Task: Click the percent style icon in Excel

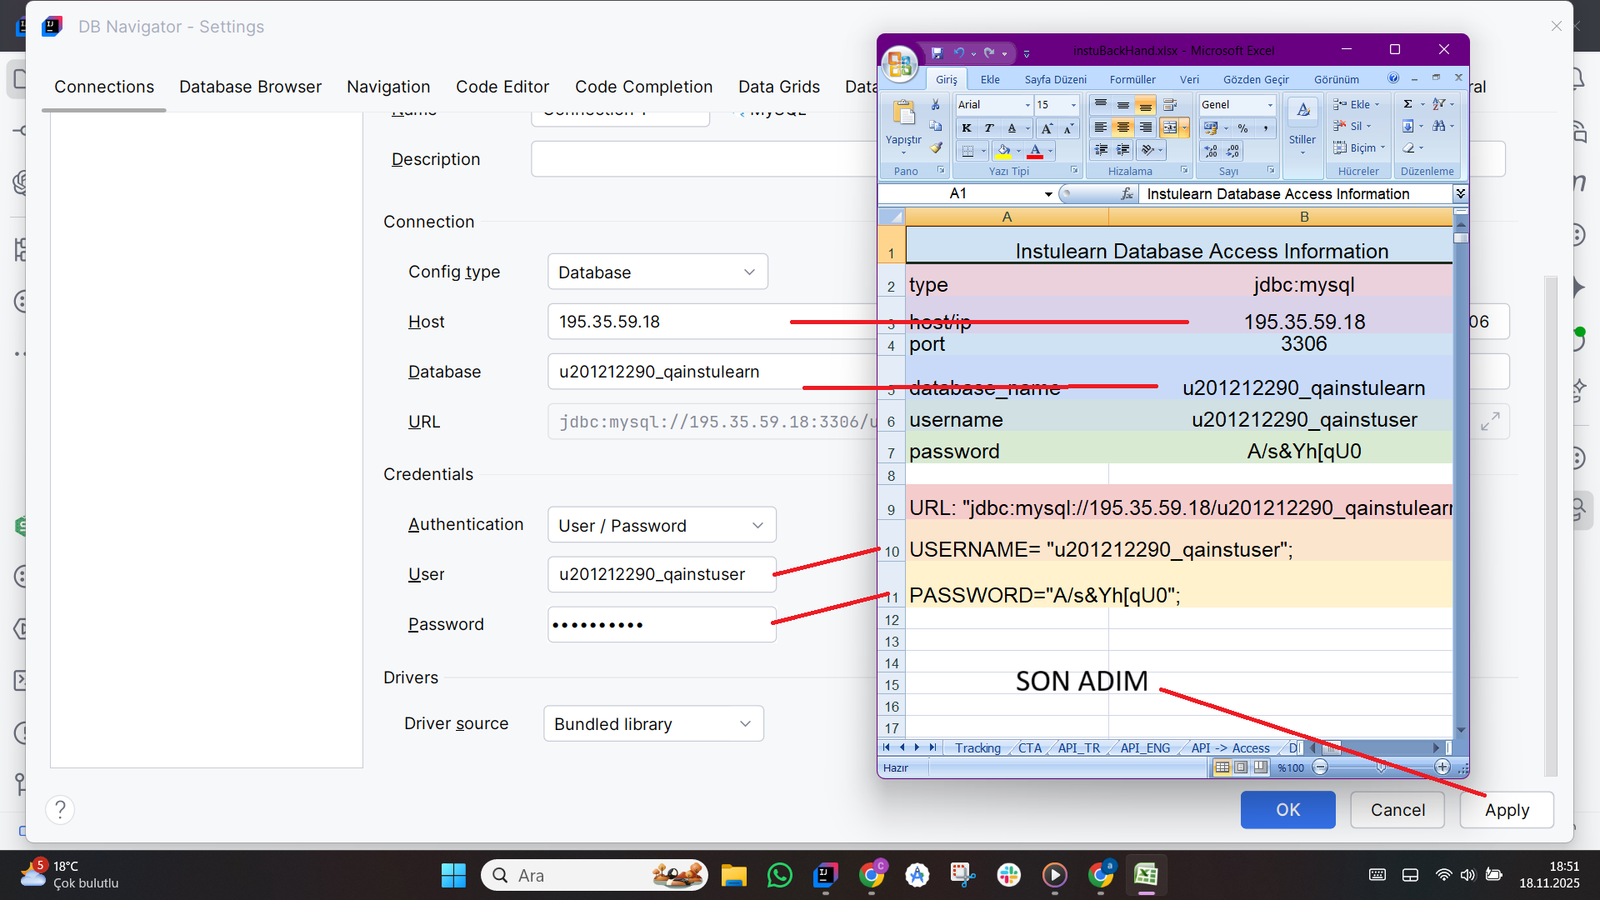Action: (1243, 128)
